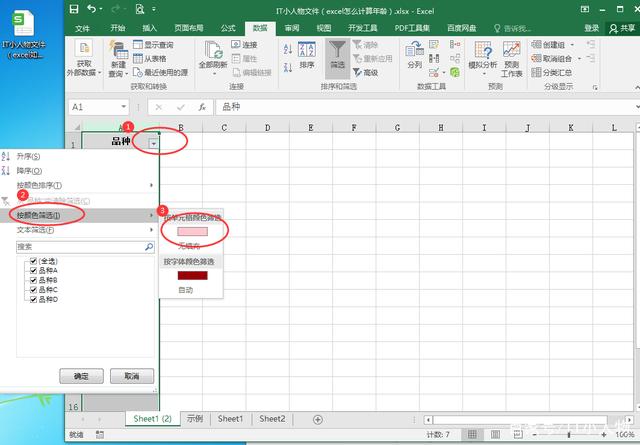This screenshot has height=445, width=640.
Task: Click 重新应用 in the sort and filter group
Action: 373,58
